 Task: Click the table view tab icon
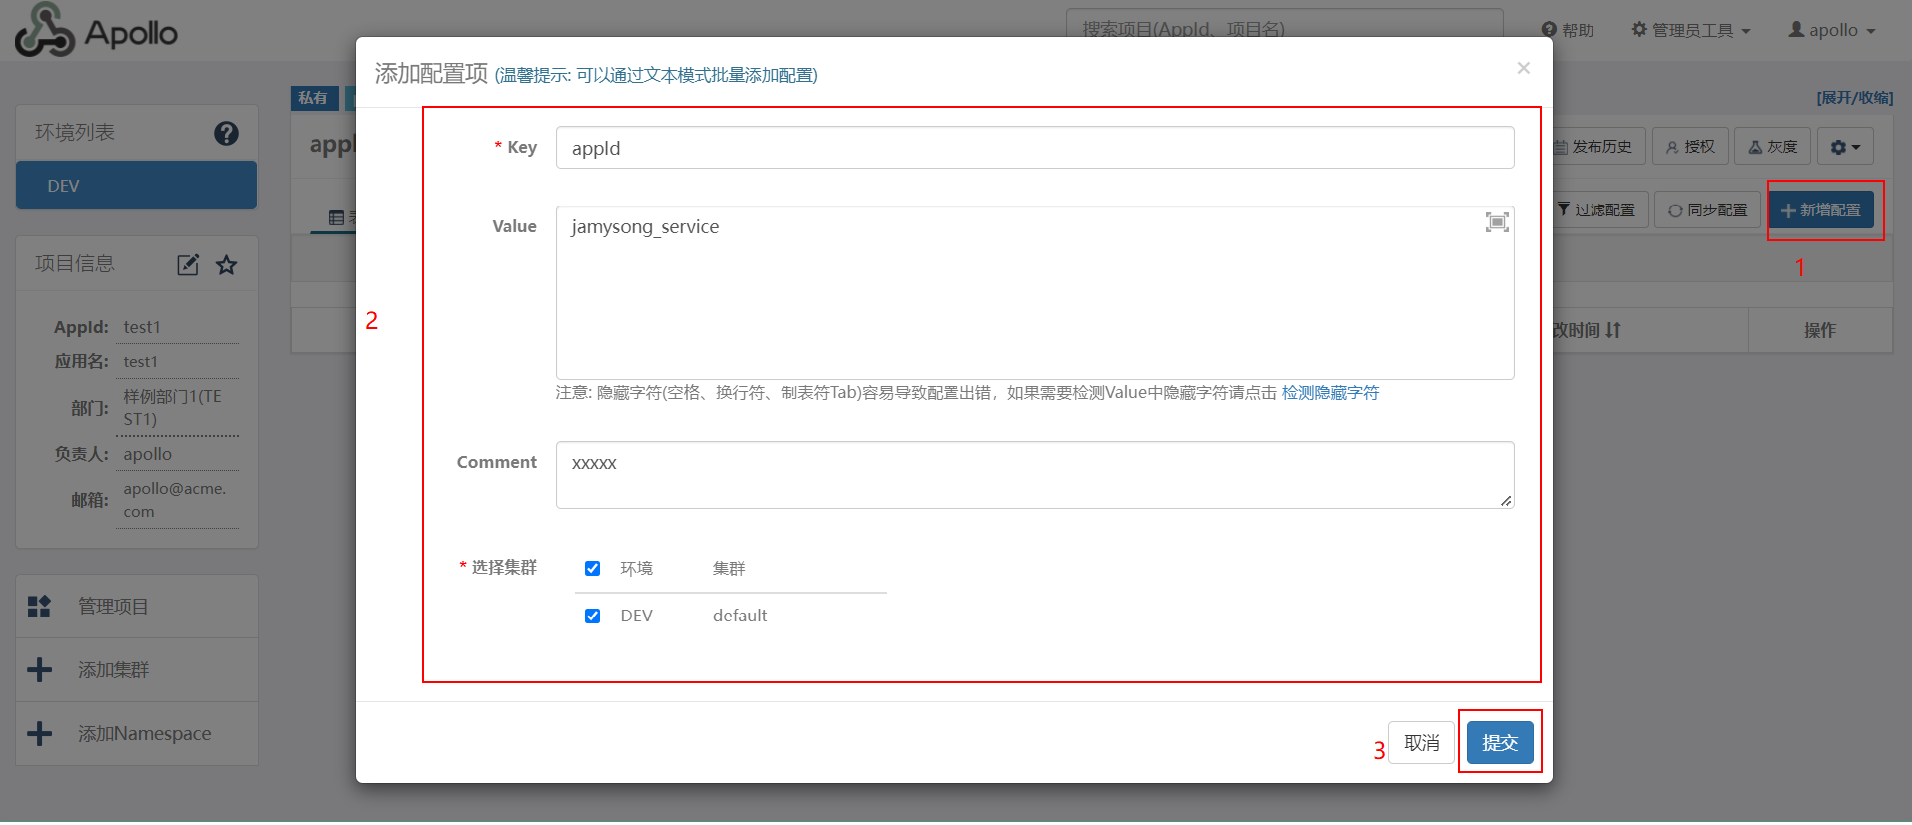tap(337, 217)
